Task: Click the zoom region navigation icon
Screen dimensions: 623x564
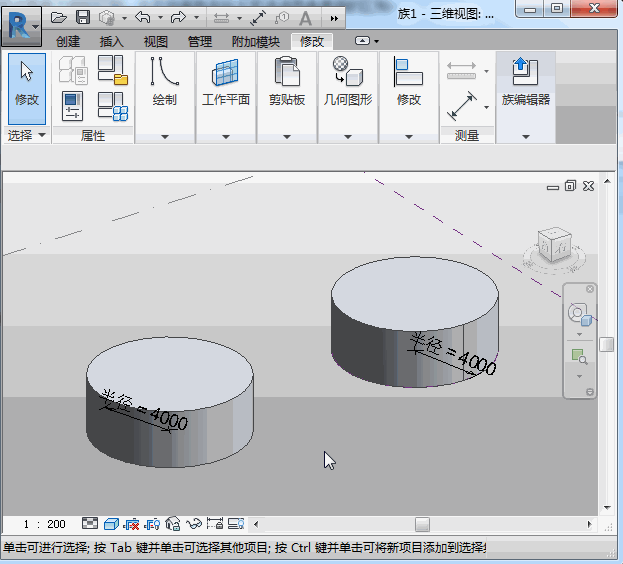Action: 580,355
